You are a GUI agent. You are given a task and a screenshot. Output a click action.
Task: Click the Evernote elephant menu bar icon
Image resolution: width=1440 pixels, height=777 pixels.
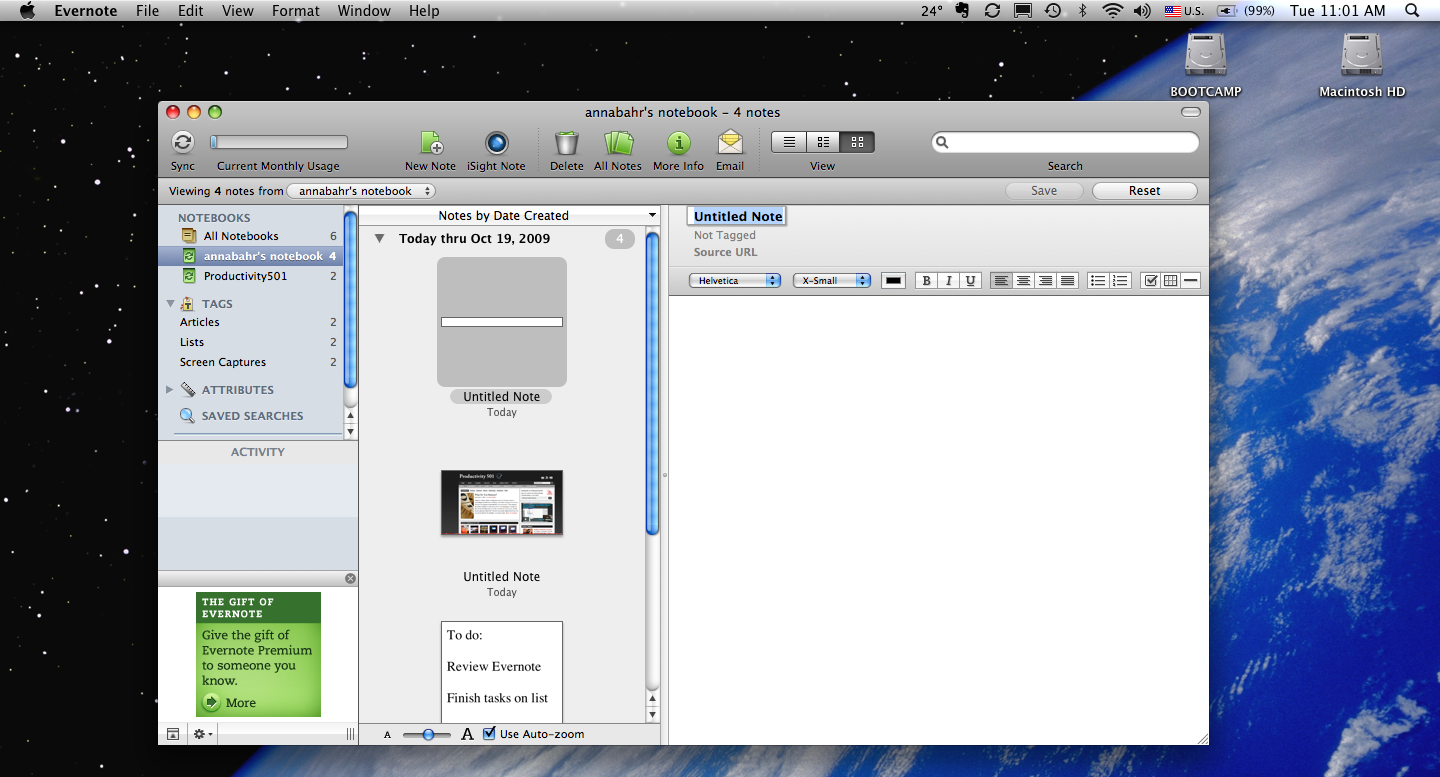point(962,11)
